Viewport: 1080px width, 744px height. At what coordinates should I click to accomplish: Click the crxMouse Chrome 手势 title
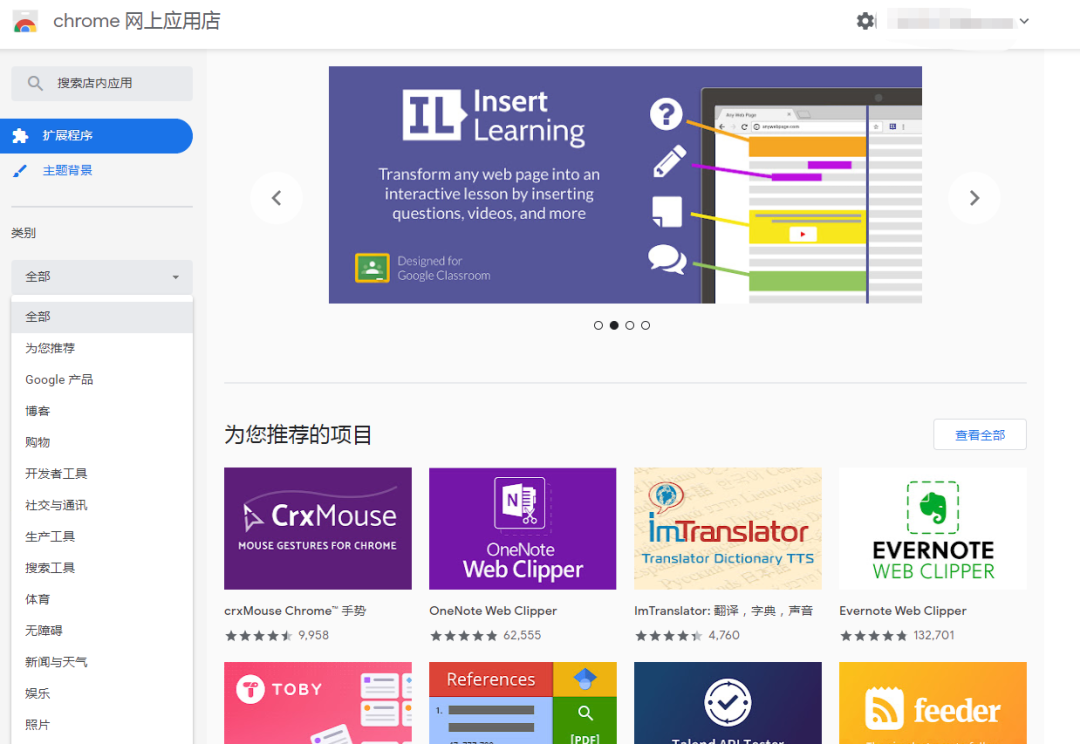(x=295, y=611)
